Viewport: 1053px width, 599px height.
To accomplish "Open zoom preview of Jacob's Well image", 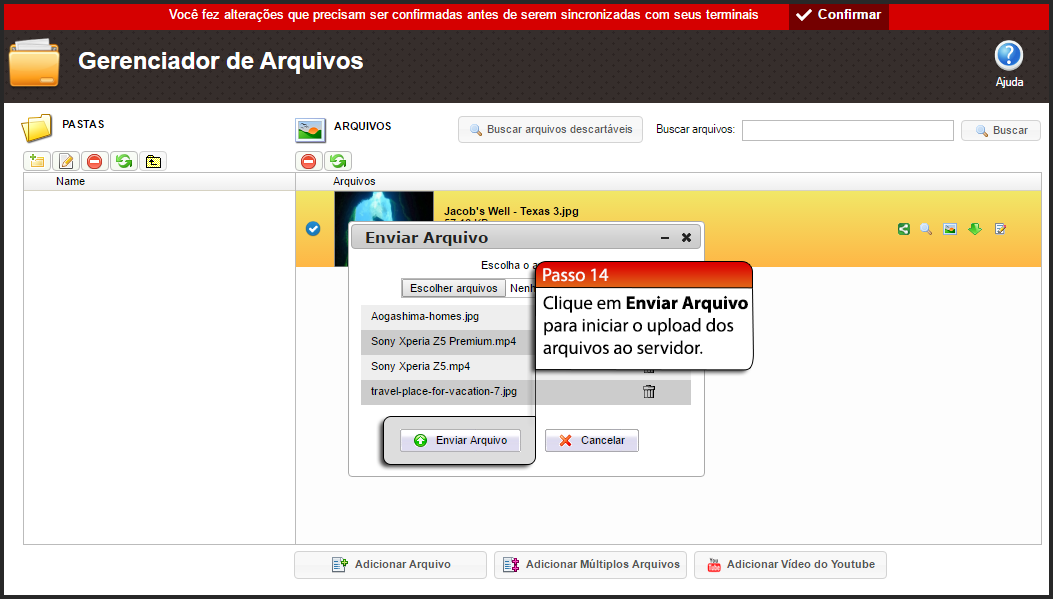I will click(927, 229).
